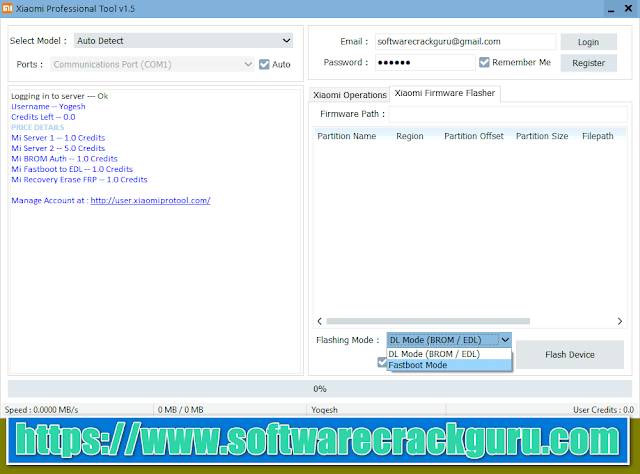Image resolution: width=640 pixels, height=474 pixels.
Task: Click the Region column header
Action: 409,136
